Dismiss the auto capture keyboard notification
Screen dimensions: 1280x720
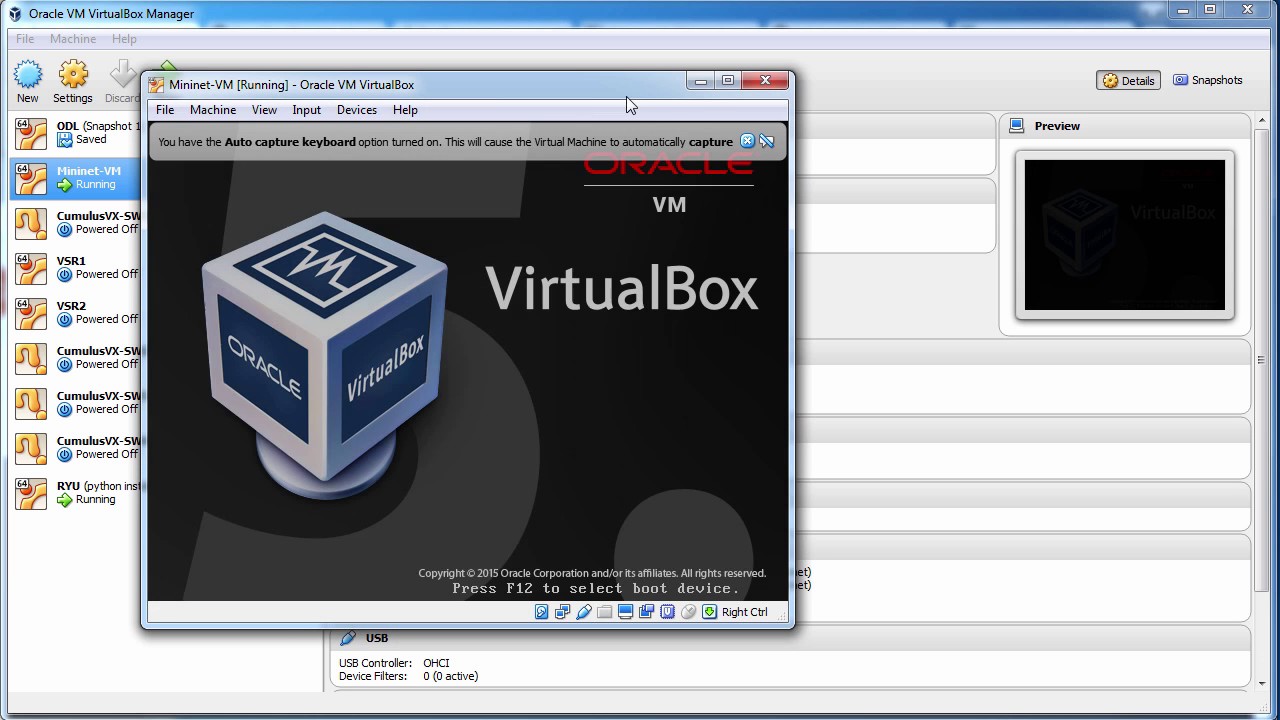point(747,141)
